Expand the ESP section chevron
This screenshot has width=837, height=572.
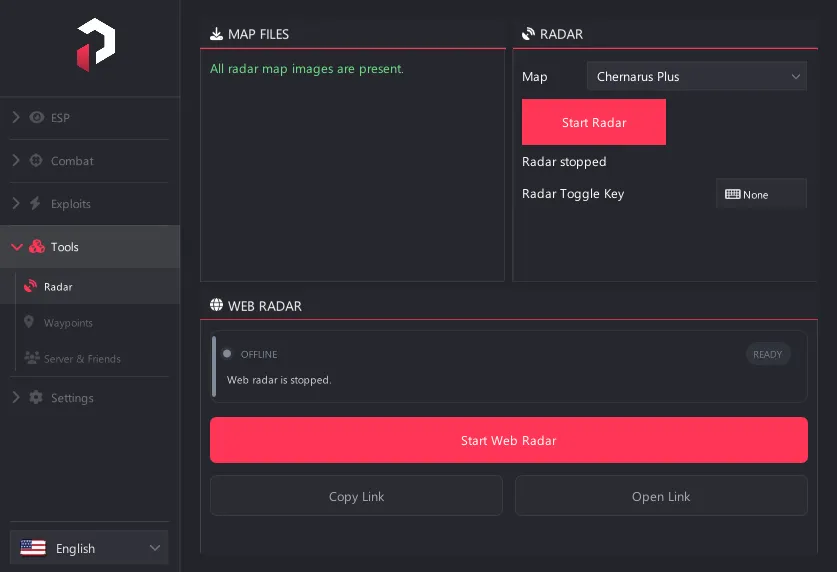(16, 117)
